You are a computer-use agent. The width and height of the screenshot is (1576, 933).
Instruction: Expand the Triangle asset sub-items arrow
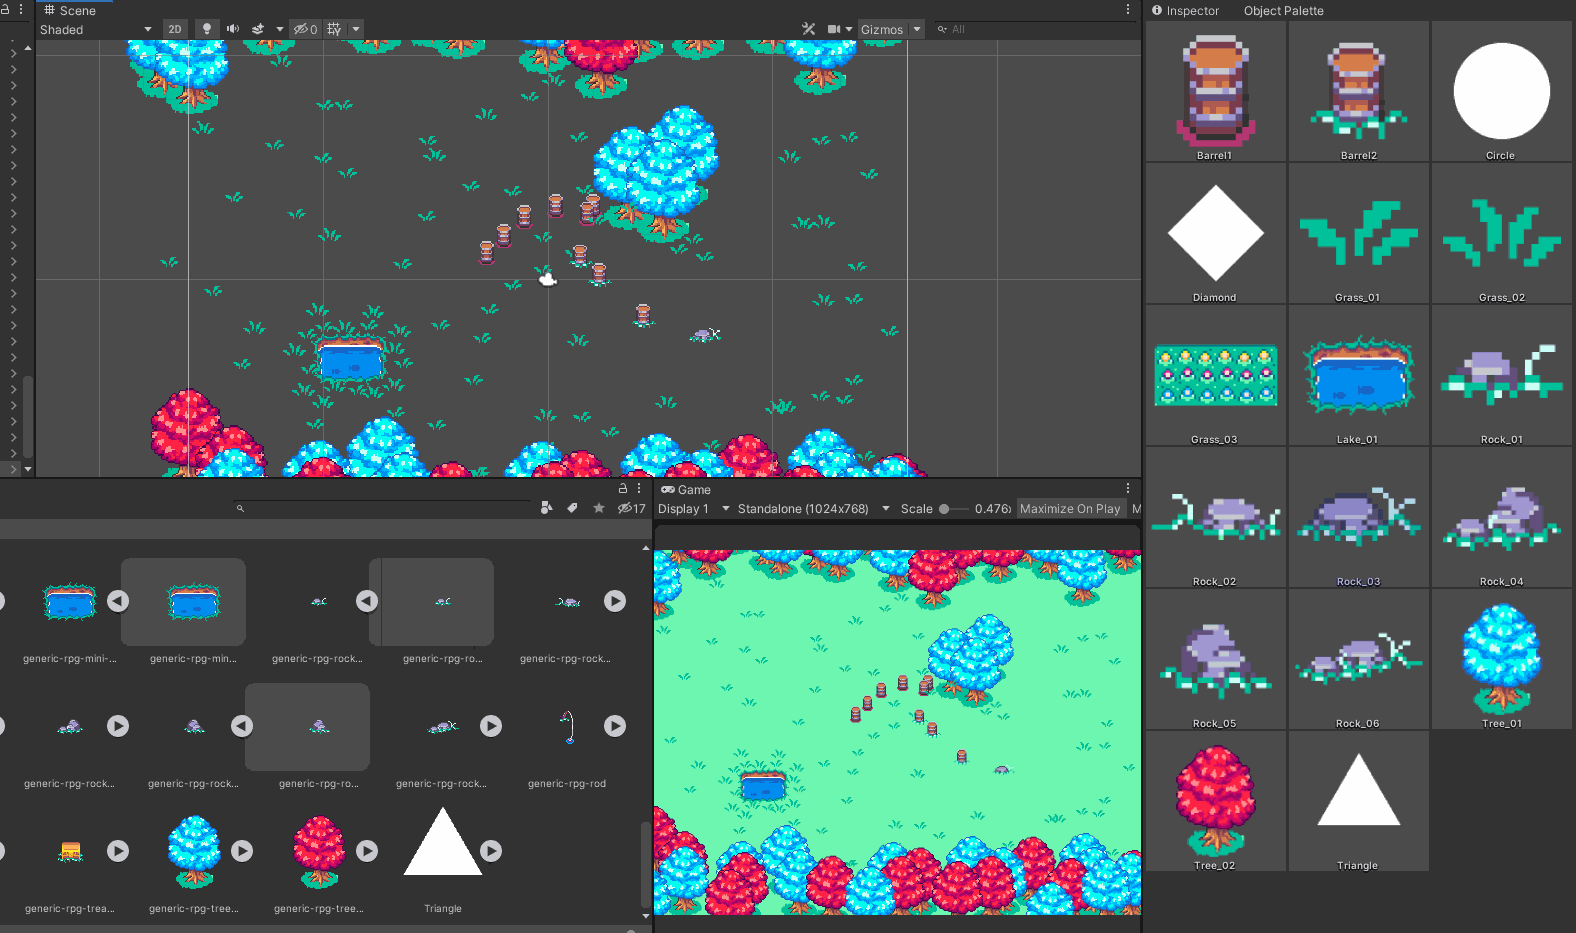pos(491,851)
